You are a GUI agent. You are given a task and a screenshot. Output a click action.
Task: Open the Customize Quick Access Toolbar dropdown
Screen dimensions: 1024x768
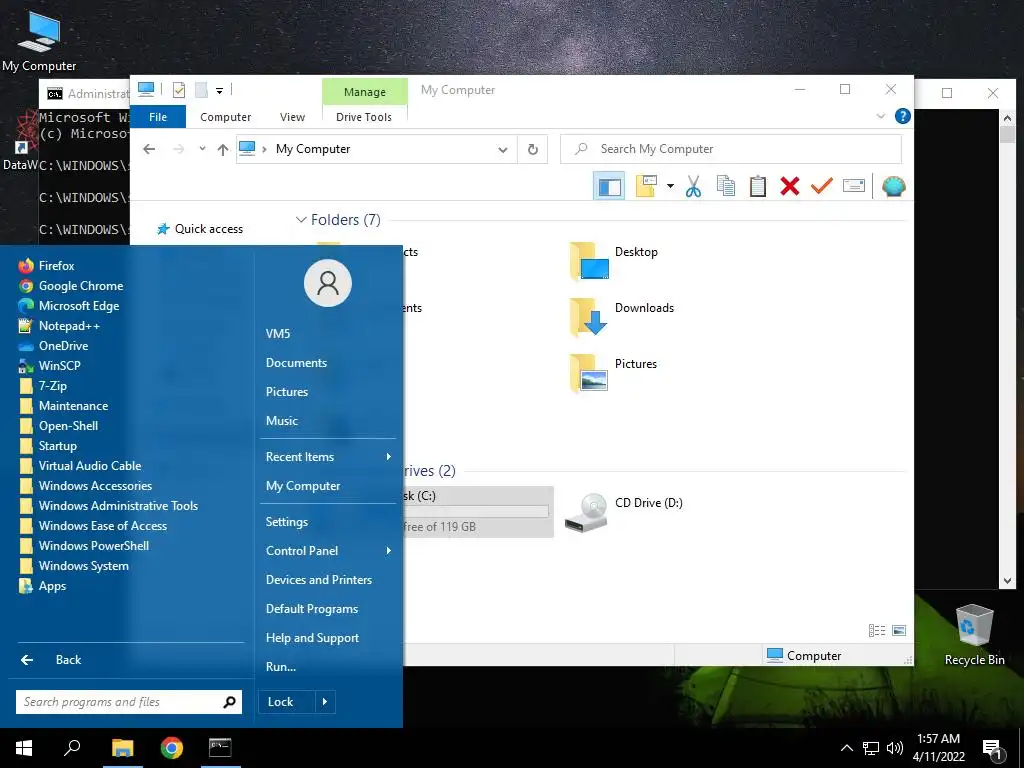[x=219, y=91]
